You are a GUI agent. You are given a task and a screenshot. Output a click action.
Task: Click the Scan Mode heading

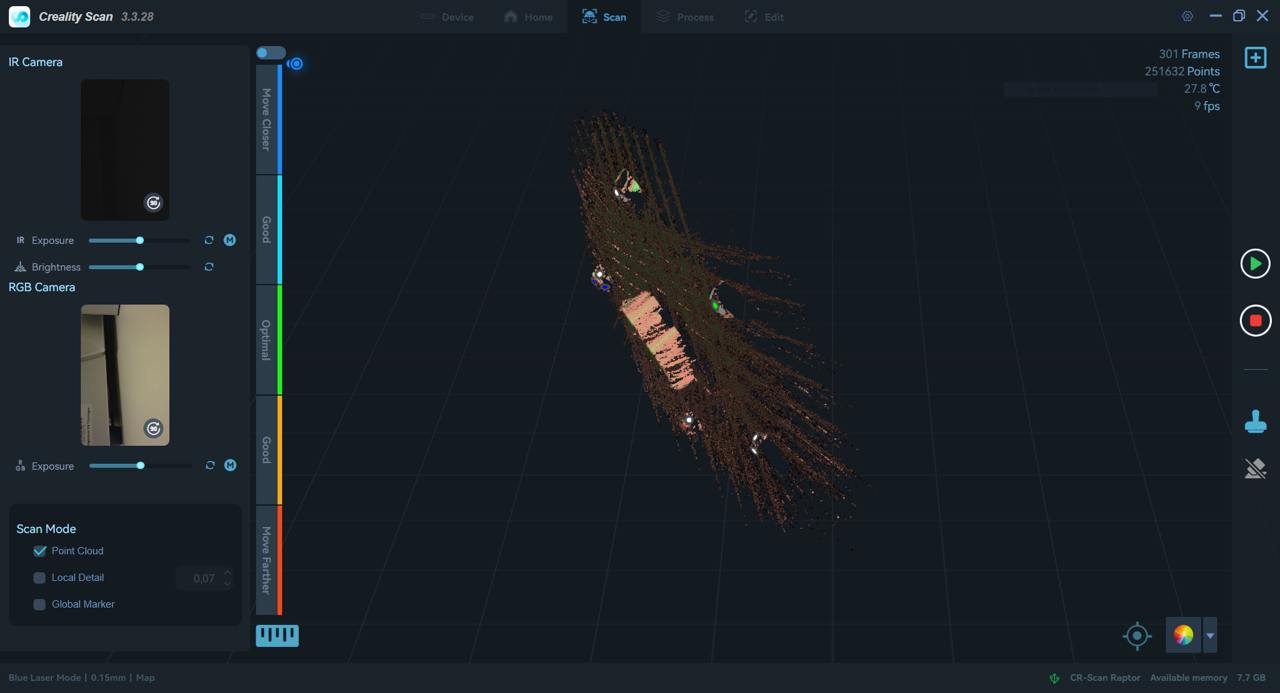coord(46,529)
